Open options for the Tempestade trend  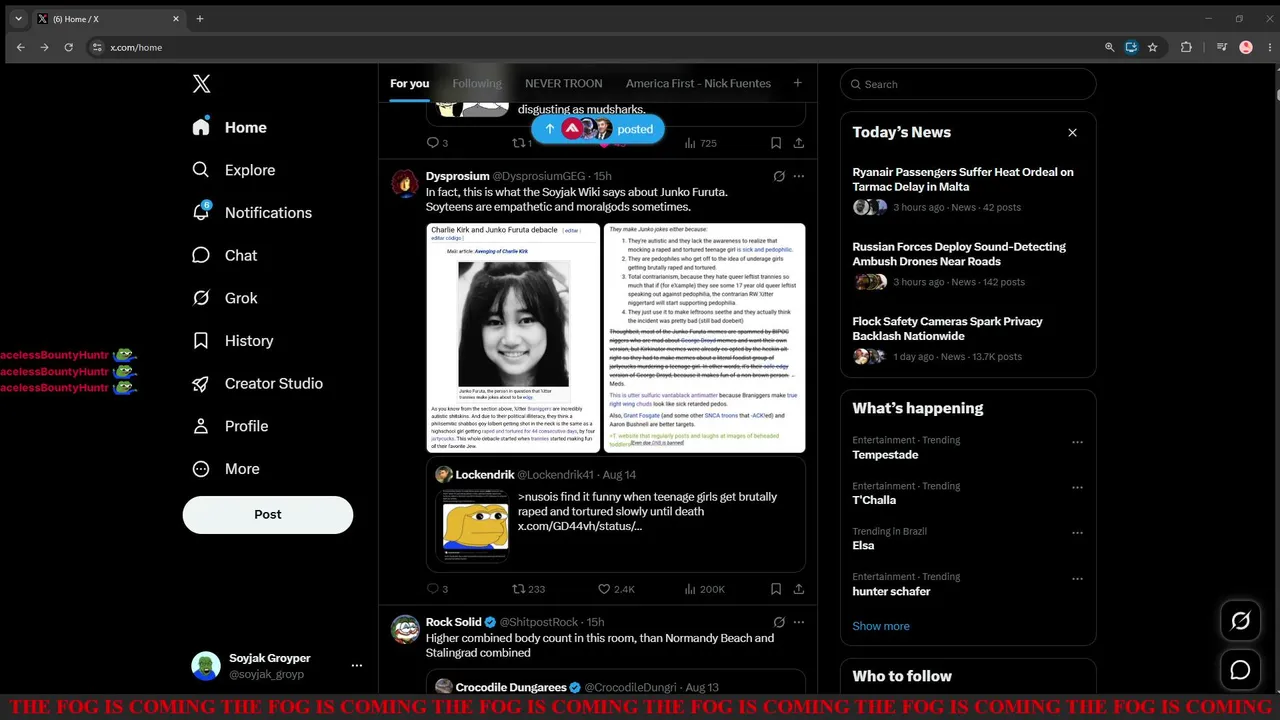(1077, 442)
